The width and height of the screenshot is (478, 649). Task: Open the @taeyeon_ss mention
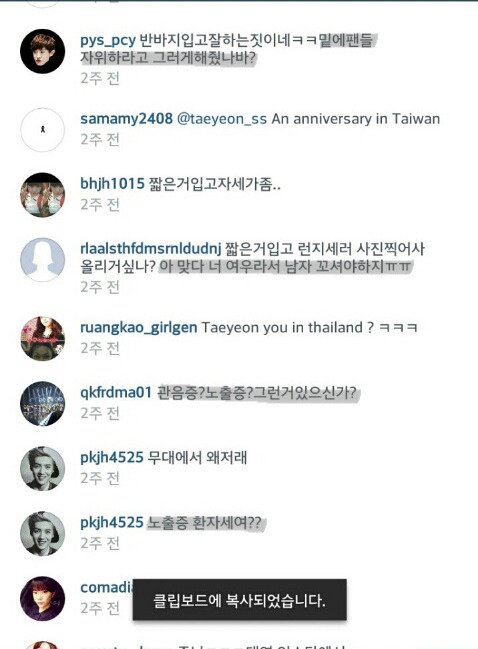[x=222, y=119]
